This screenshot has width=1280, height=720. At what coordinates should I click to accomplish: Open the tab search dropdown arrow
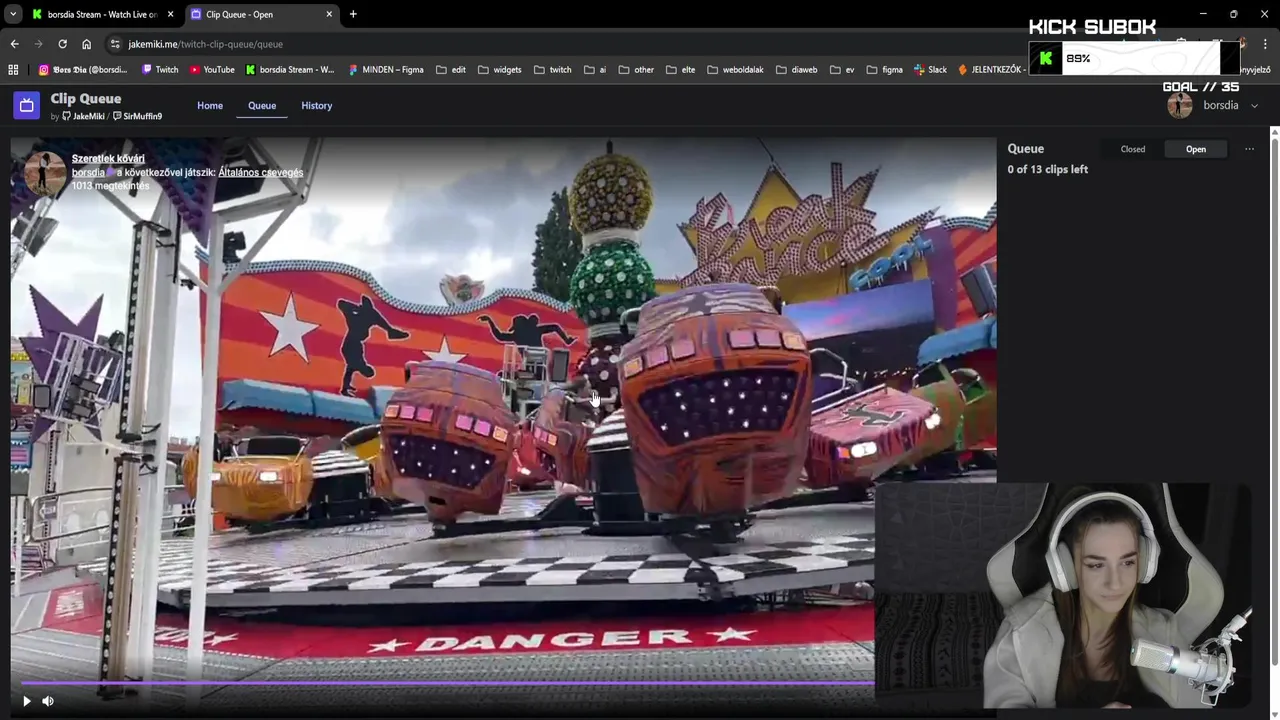[13, 14]
